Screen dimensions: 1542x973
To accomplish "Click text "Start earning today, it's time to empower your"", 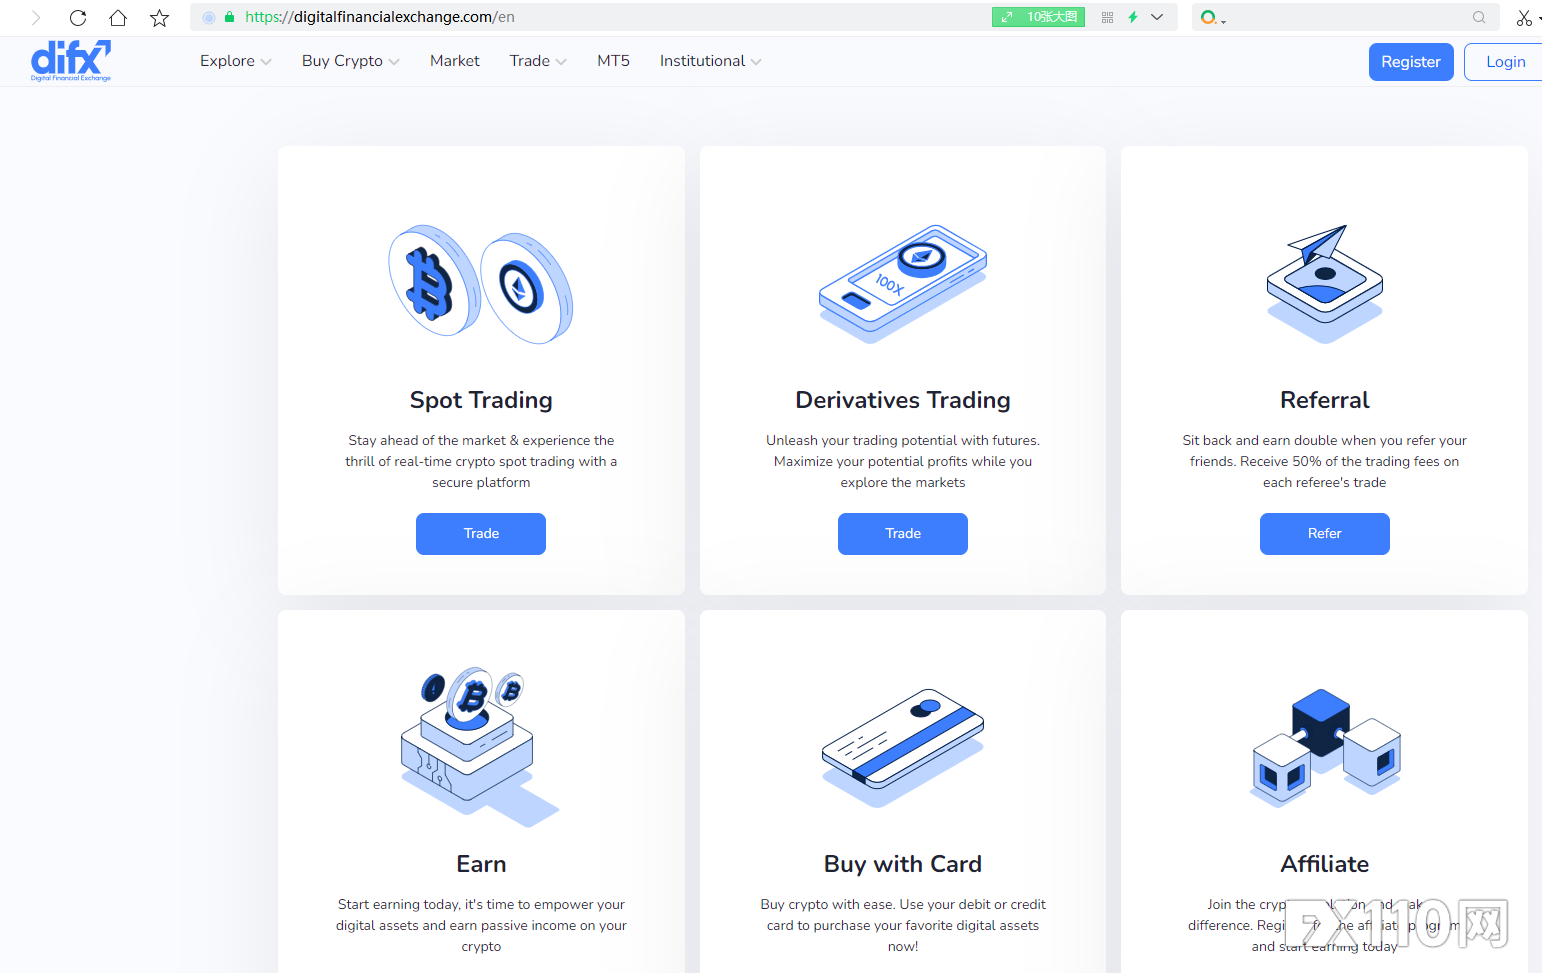I will point(481,905).
